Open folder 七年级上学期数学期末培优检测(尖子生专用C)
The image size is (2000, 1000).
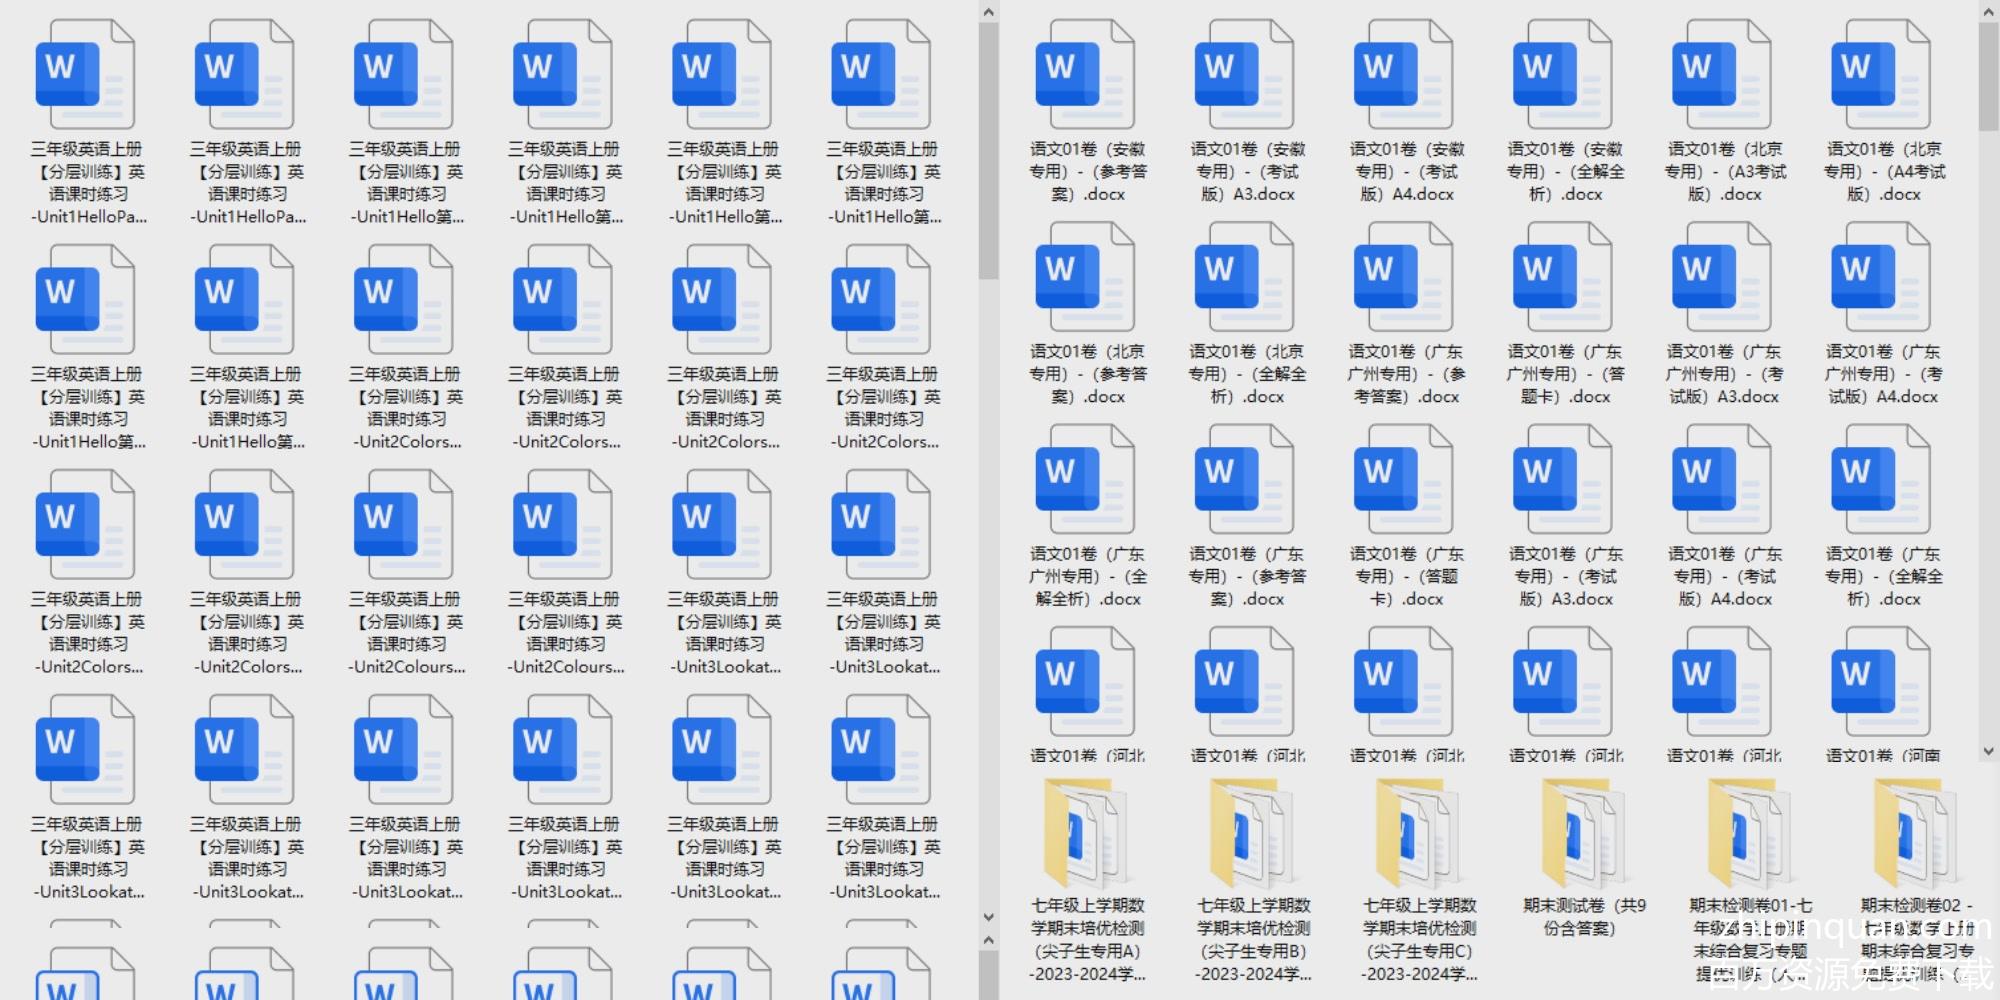[1418, 836]
